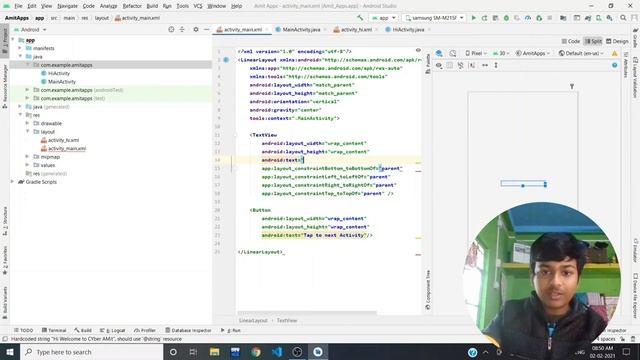Open the API 30 version dropdown

tap(501, 53)
